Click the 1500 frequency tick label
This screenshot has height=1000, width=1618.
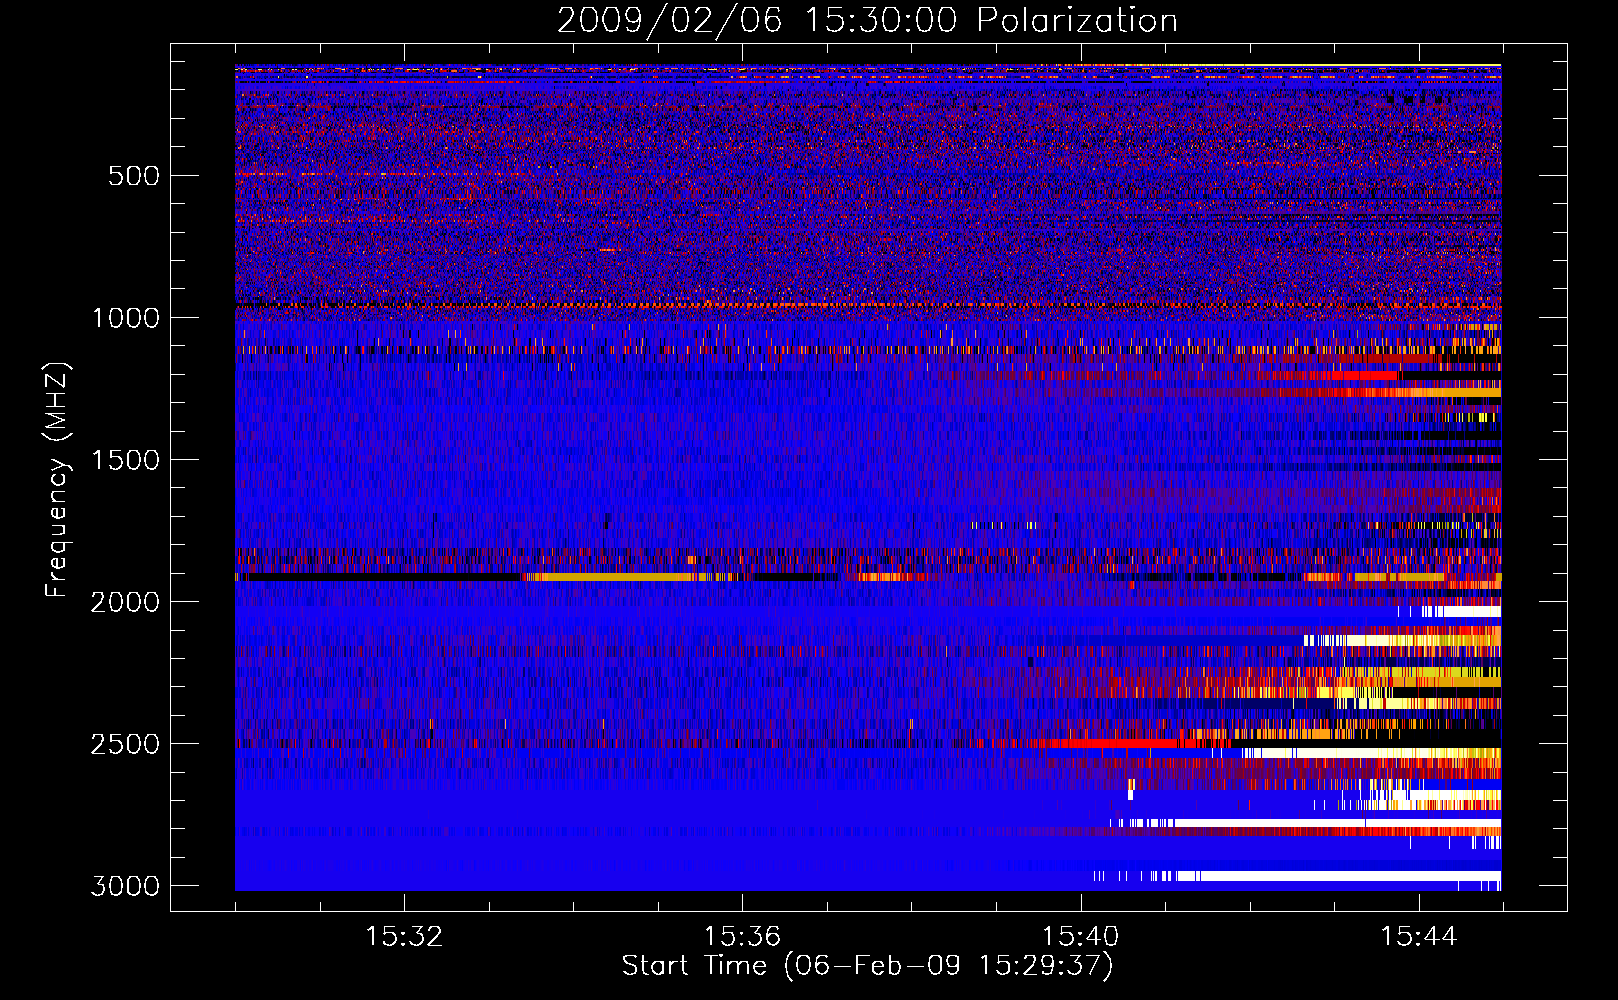click(125, 460)
